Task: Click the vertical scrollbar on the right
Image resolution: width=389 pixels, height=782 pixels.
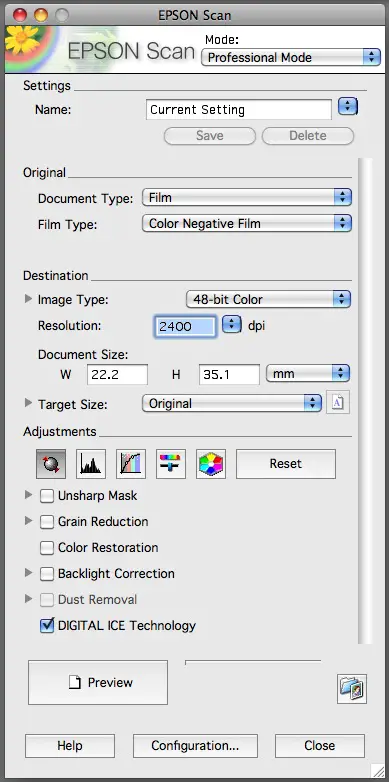Action: click(365, 401)
